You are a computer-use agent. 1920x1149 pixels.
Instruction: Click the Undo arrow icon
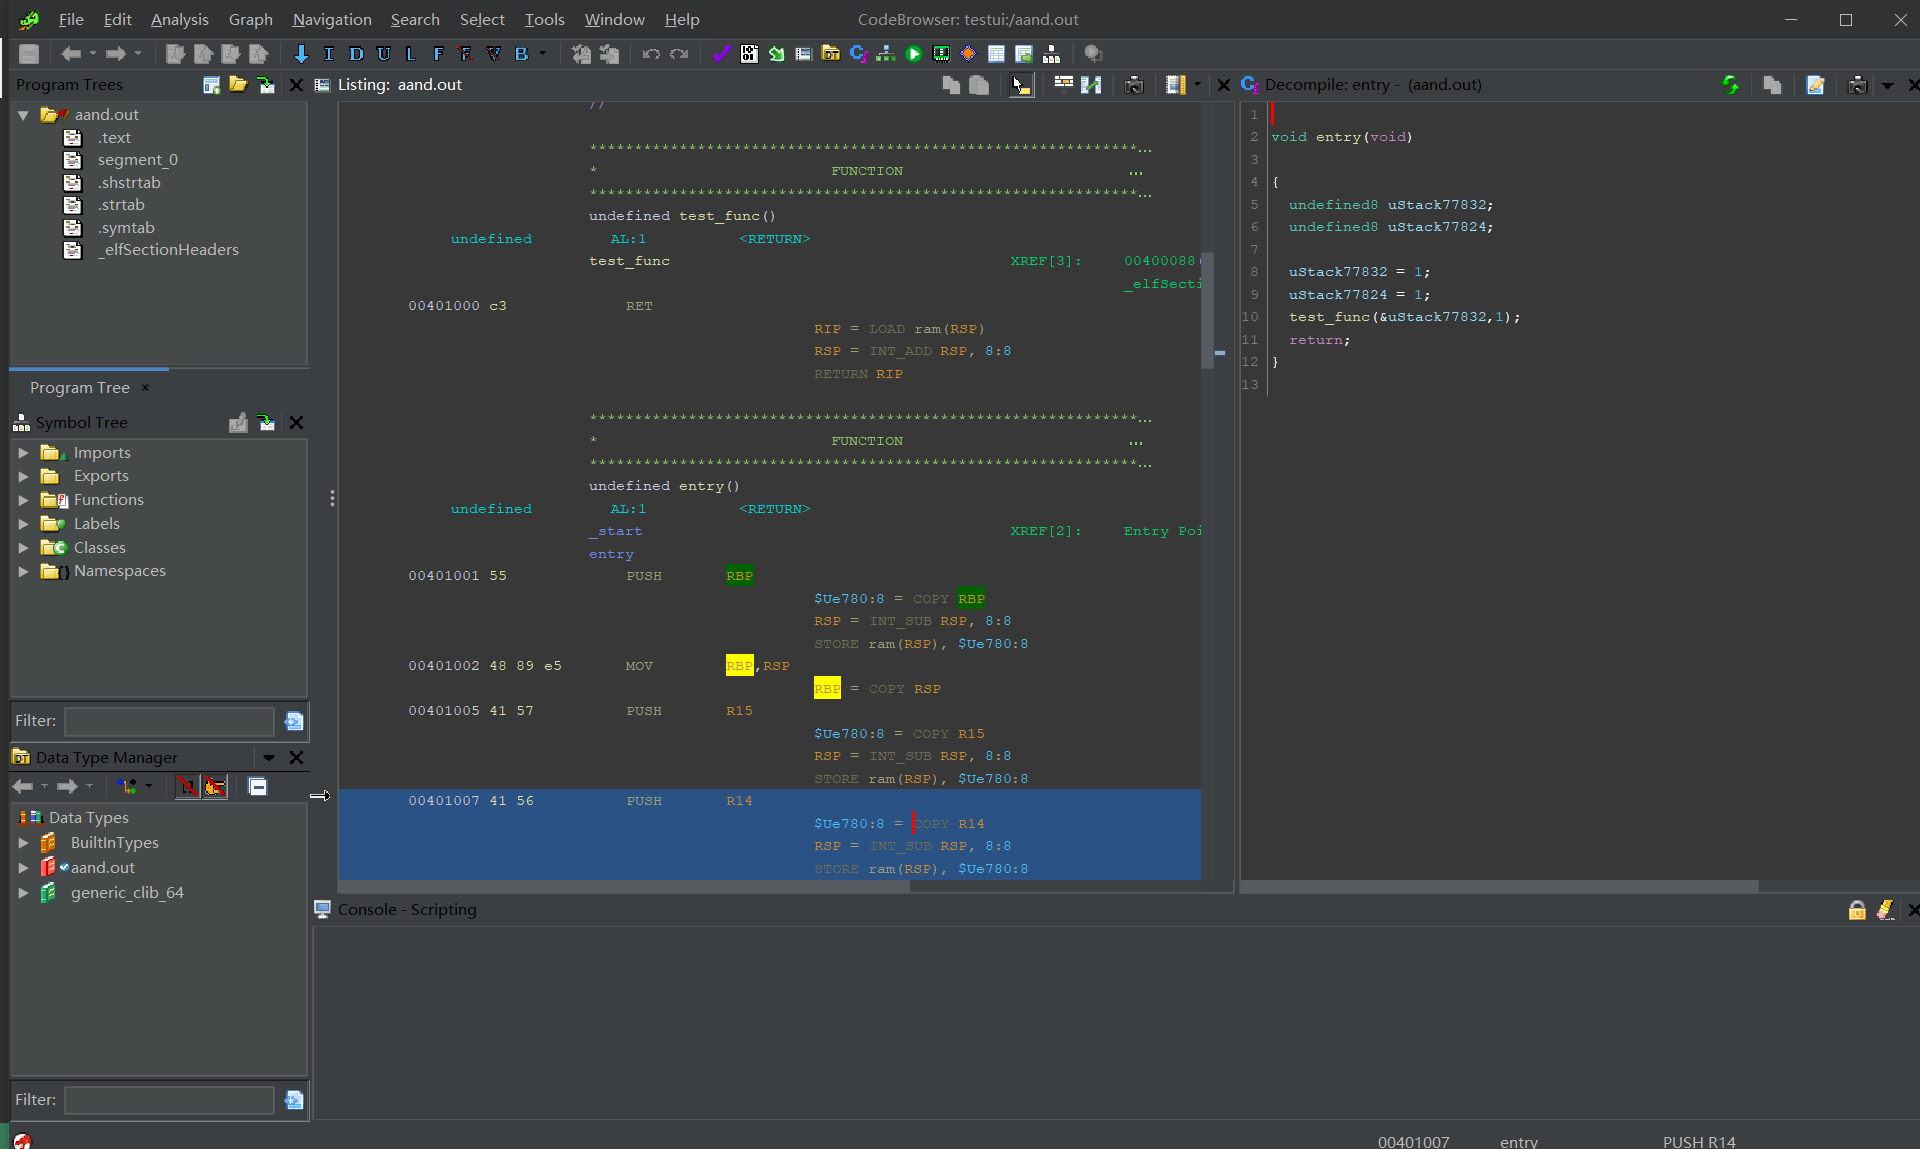point(651,54)
